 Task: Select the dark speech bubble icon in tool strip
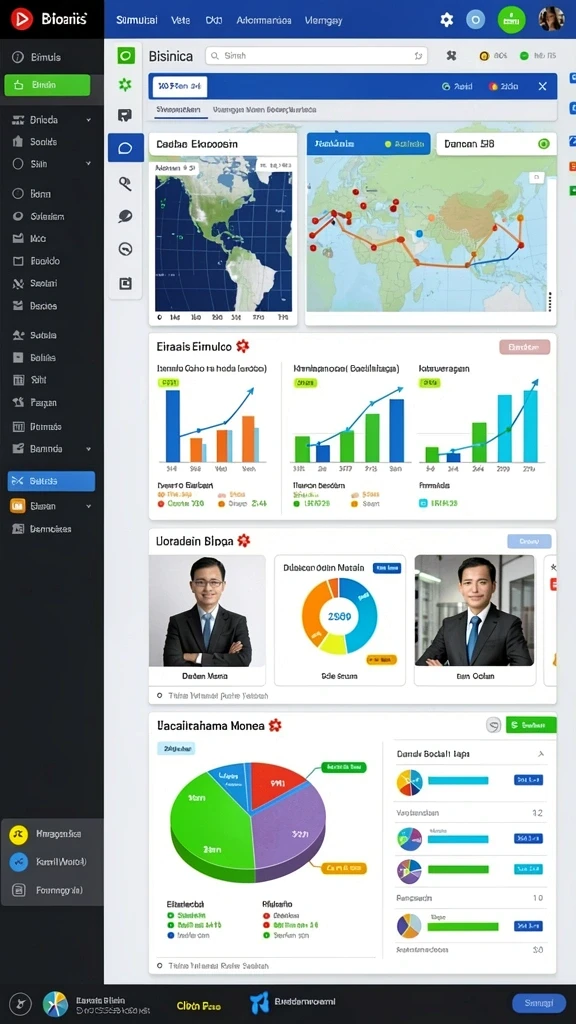[x=125, y=216]
